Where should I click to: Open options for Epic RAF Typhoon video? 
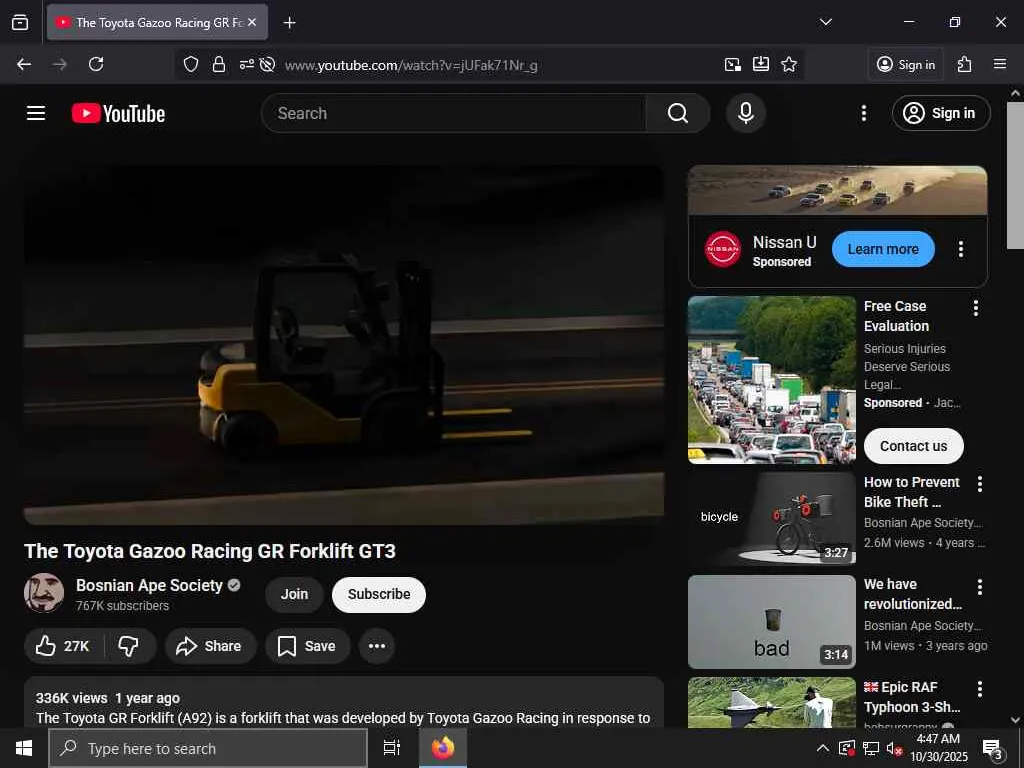pyautogui.click(x=980, y=688)
